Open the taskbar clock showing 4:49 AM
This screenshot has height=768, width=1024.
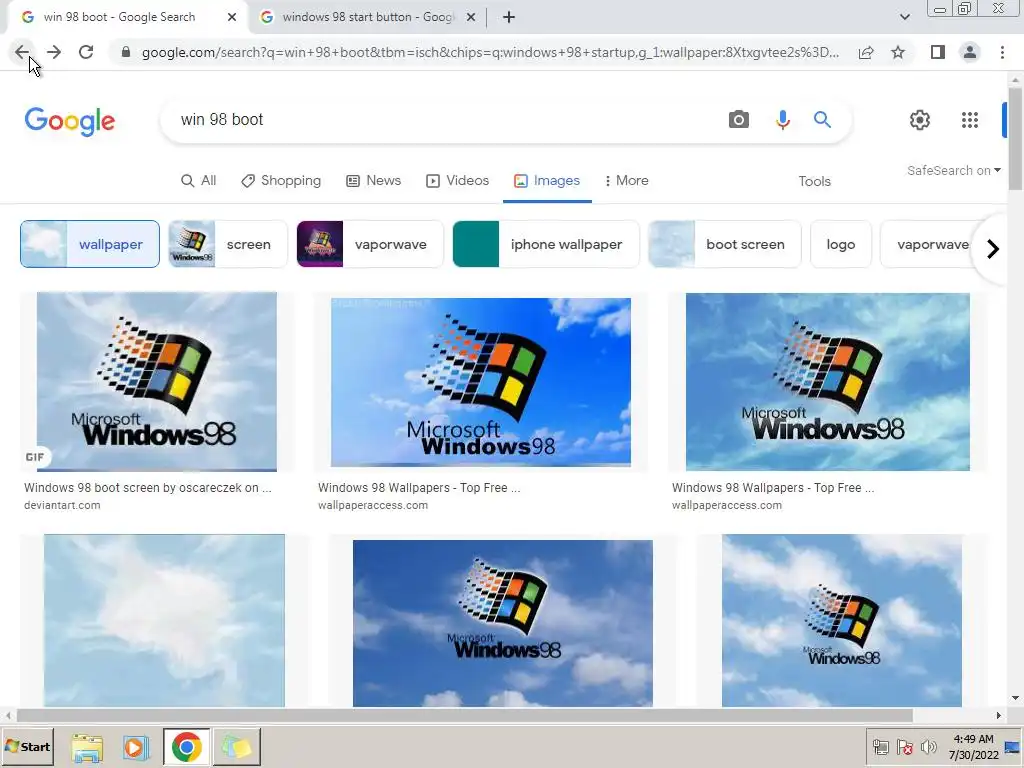click(973, 747)
